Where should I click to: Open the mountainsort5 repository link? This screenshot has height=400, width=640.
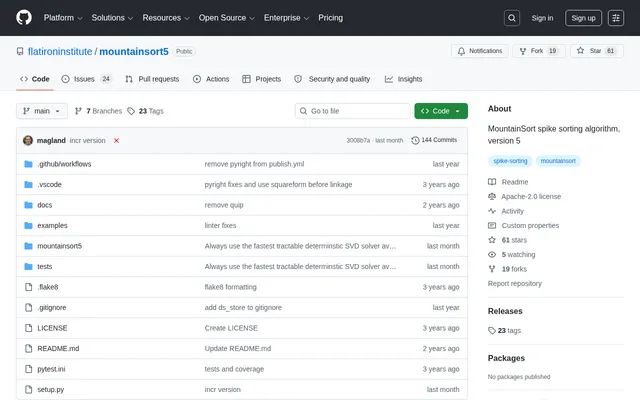point(134,51)
